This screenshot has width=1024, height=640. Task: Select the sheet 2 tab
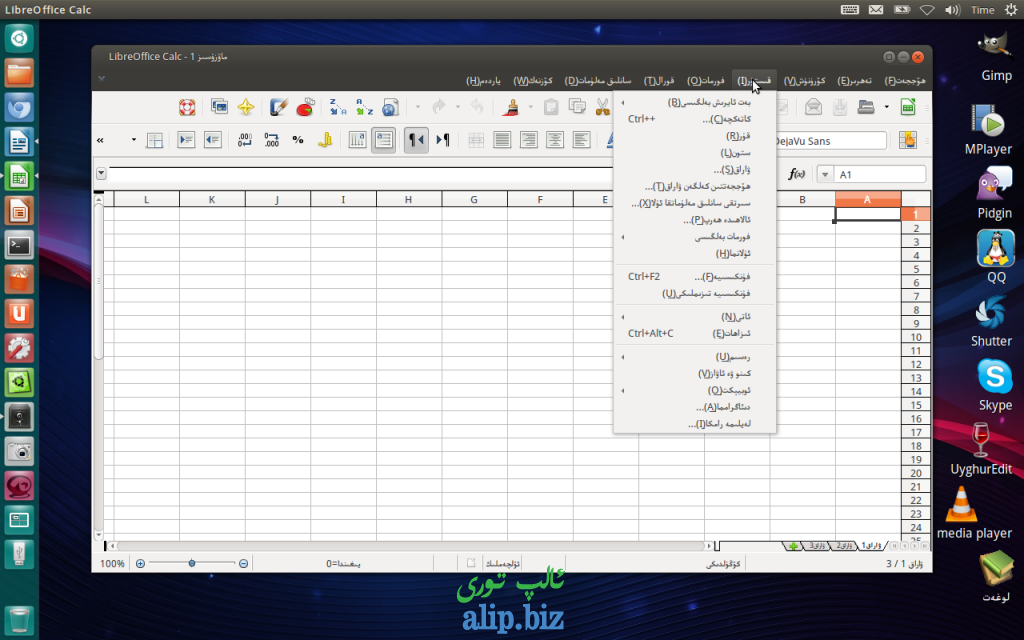click(844, 545)
